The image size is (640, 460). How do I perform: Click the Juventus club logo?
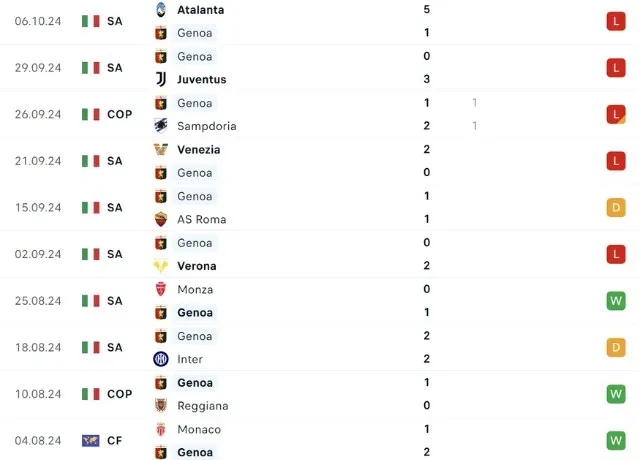coord(160,80)
